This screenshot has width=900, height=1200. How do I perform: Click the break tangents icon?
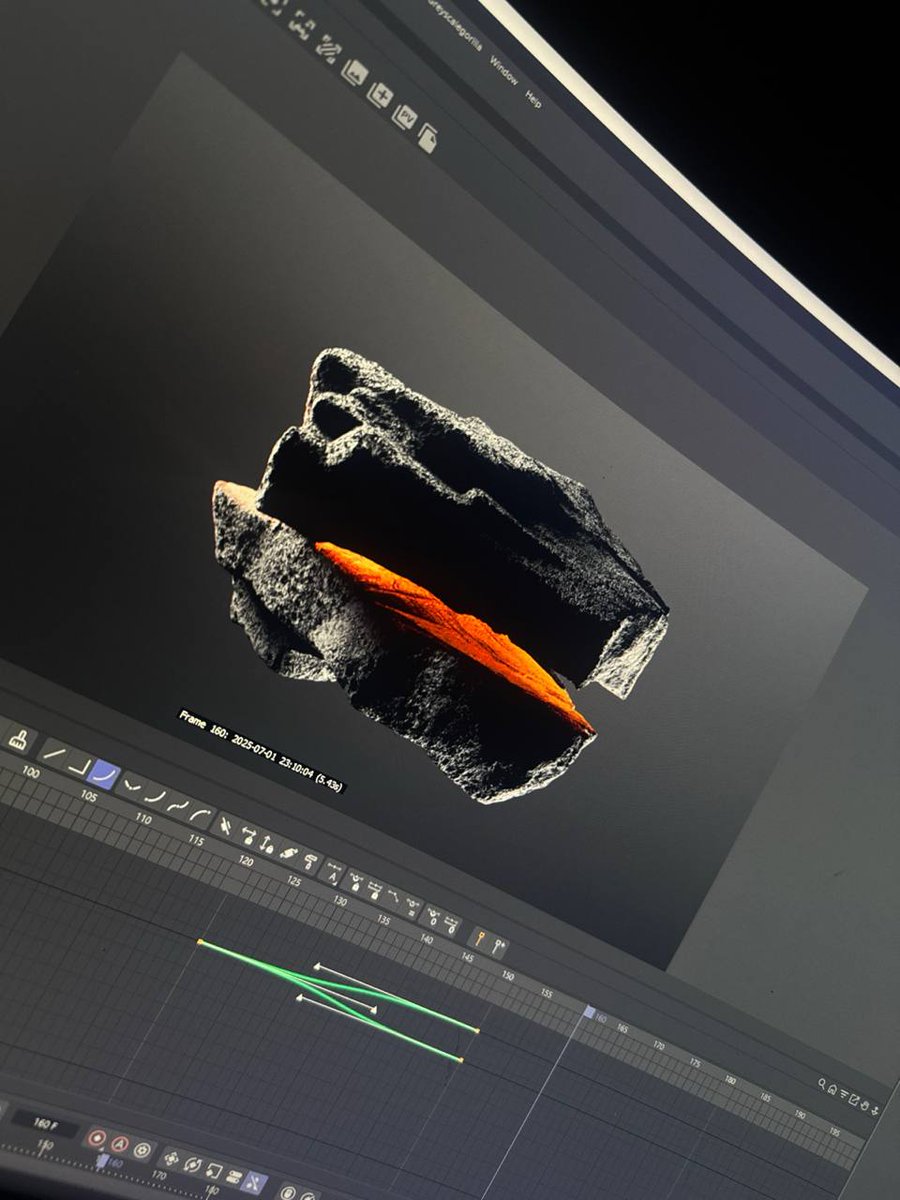226,827
